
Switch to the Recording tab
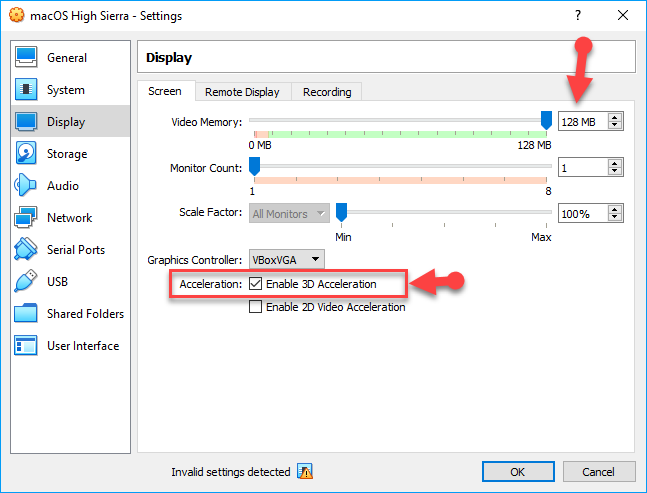coord(327,92)
